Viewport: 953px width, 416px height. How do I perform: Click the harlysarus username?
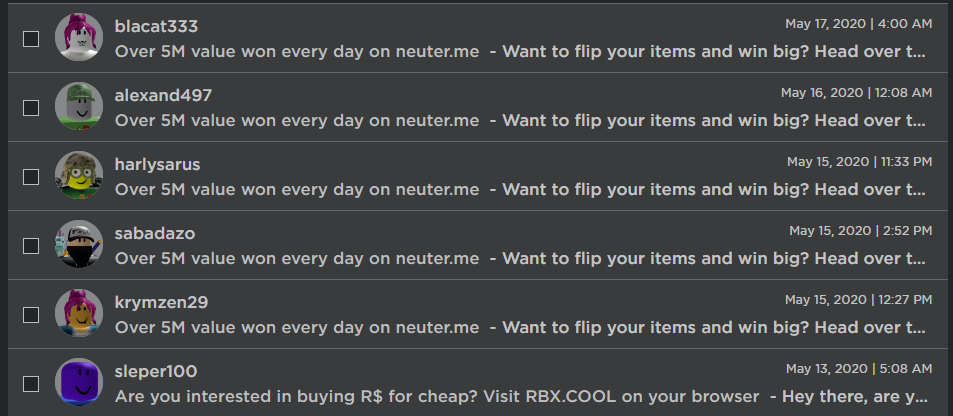click(158, 164)
